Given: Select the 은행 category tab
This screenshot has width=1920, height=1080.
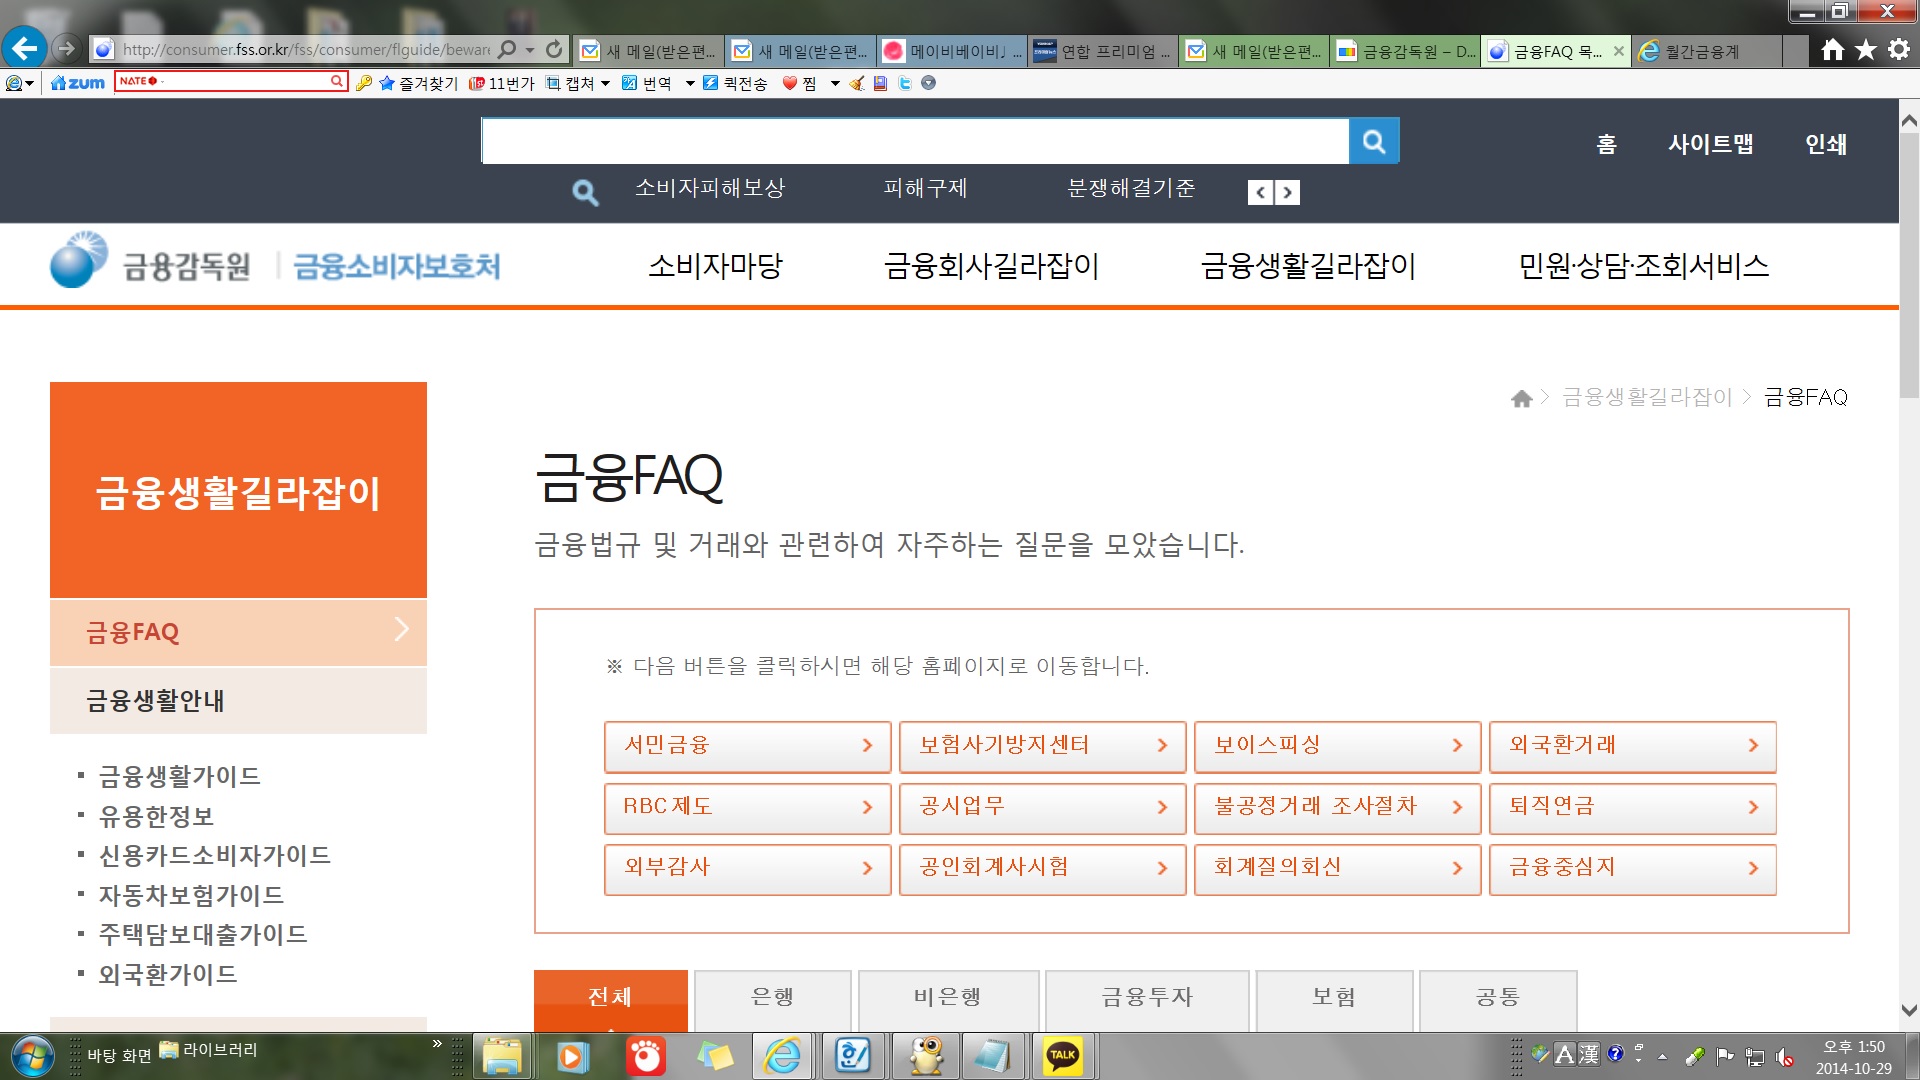Looking at the screenshot, I should point(770,998).
